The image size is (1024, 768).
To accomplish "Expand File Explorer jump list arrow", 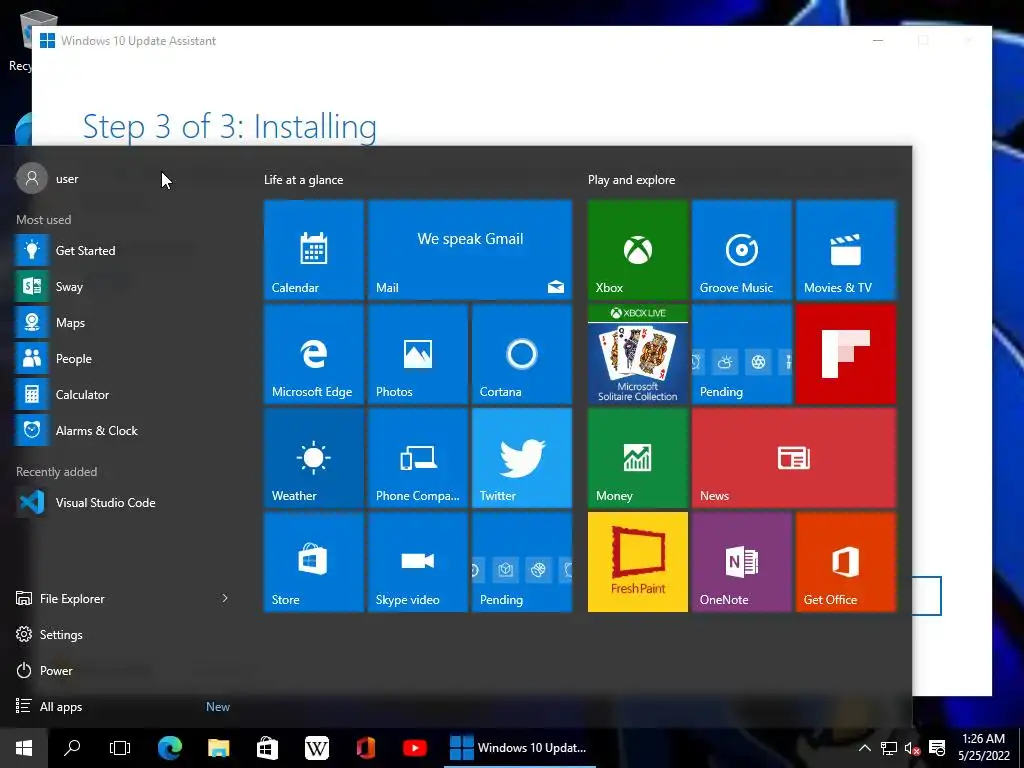I will click(225, 598).
